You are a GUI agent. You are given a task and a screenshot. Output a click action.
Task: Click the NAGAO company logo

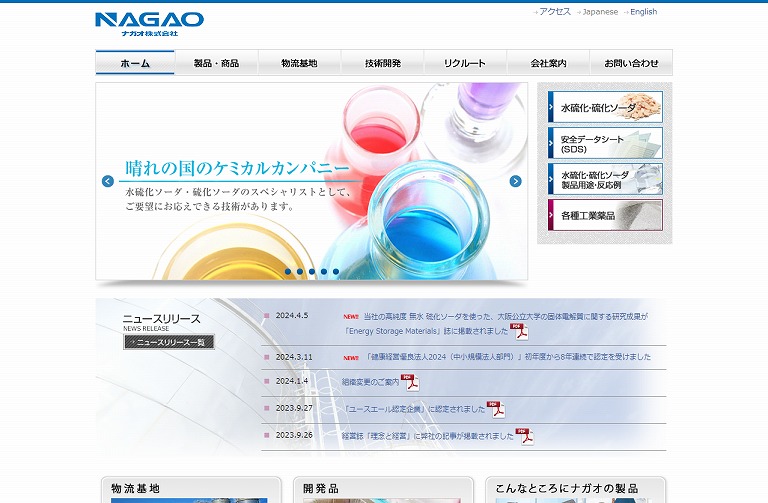click(x=149, y=24)
